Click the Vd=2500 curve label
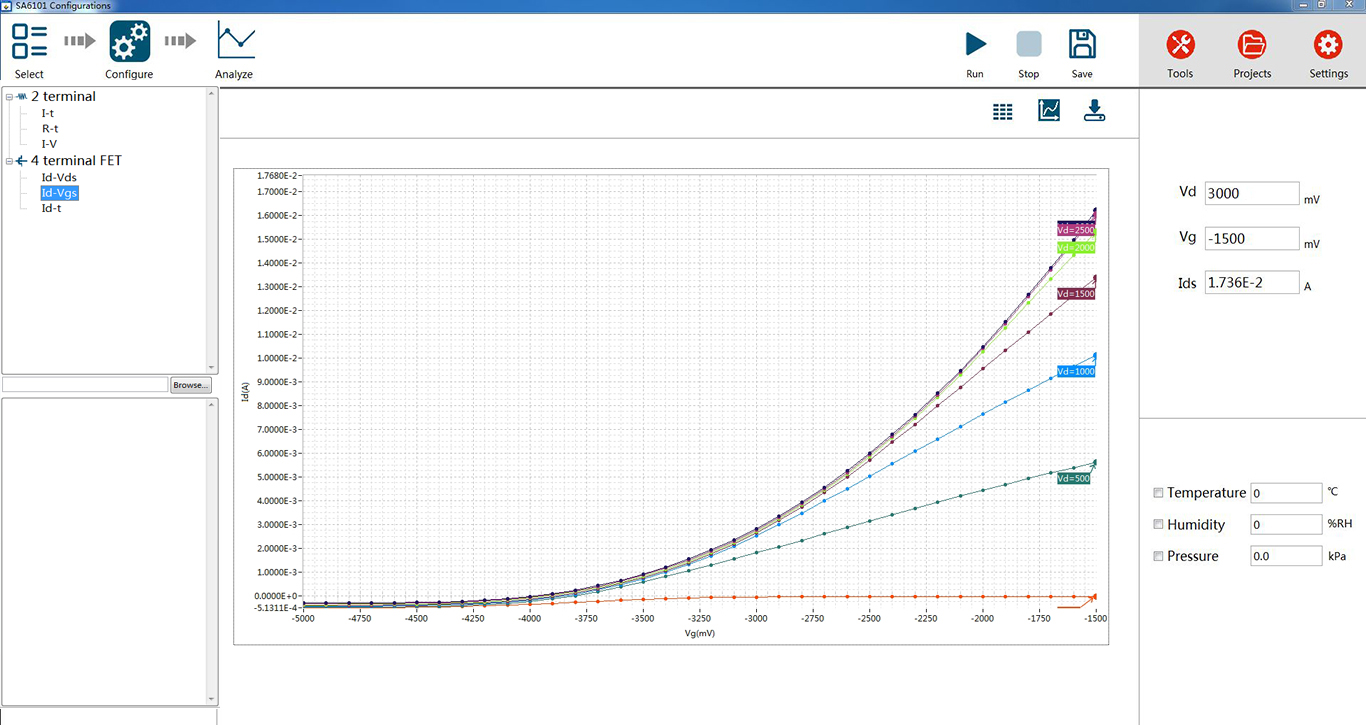The height and width of the screenshot is (725, 1366). [x=1076, y=230]
